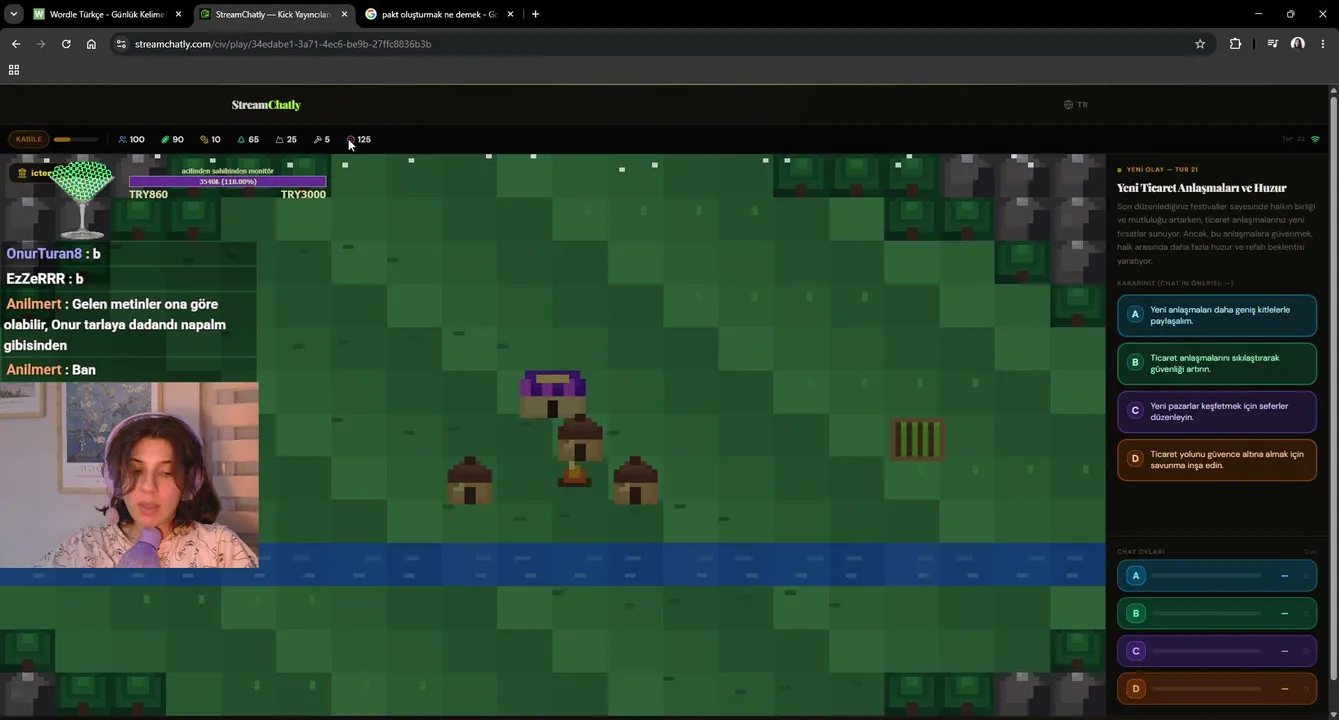Click the chat vote bar for D
Viewport: 1339px width, 720px height.
click(1216, 689)
